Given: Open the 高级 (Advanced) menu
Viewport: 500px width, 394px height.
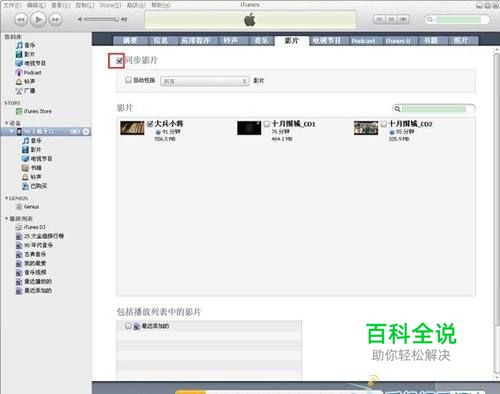Looking at the screenshot, I should [136, 5].
